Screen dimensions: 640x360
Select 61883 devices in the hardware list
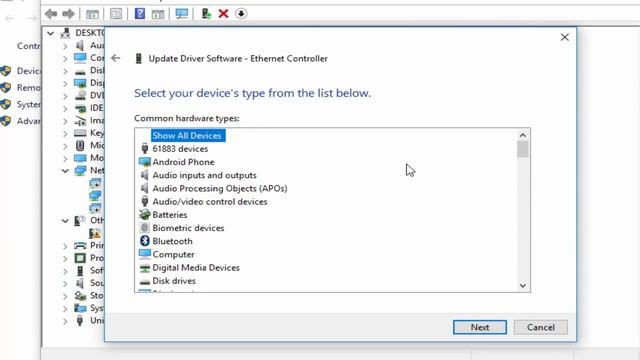[180, 149]
